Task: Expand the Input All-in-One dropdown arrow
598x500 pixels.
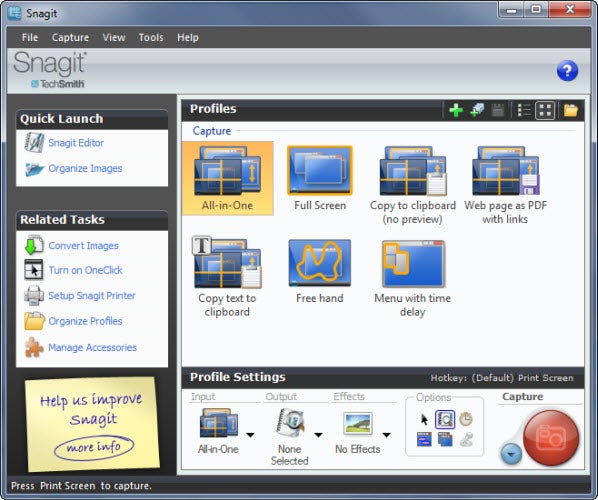Action: click(250, 435)
